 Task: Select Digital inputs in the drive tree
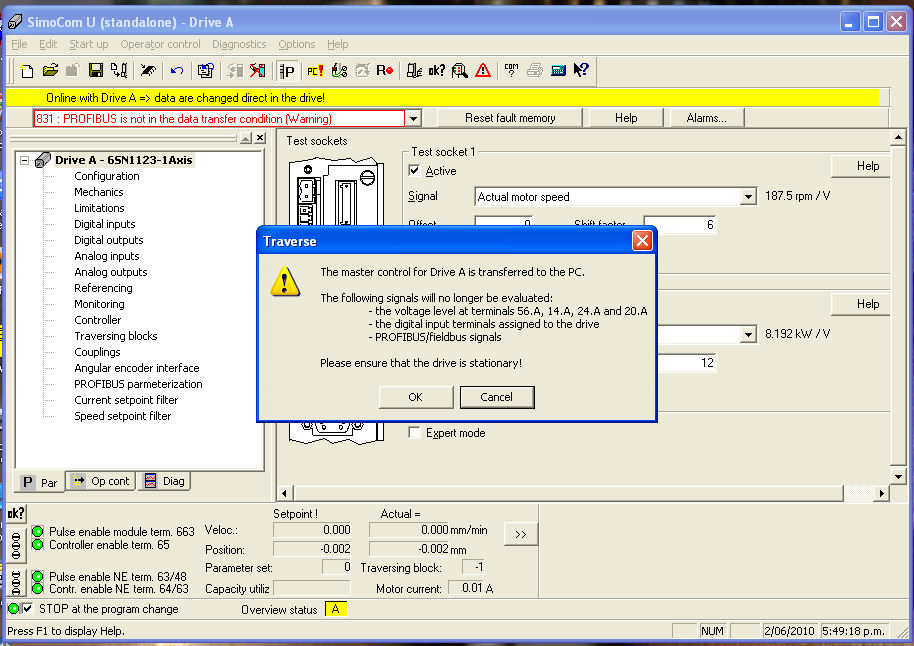pyautogui.click(x=104, y=224)
